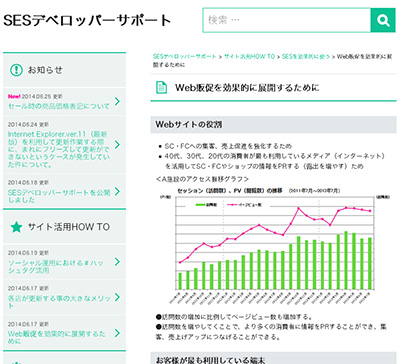Click the Aのアクセス推移グラフ caption text
400x364 pixels.
[202, 179]
